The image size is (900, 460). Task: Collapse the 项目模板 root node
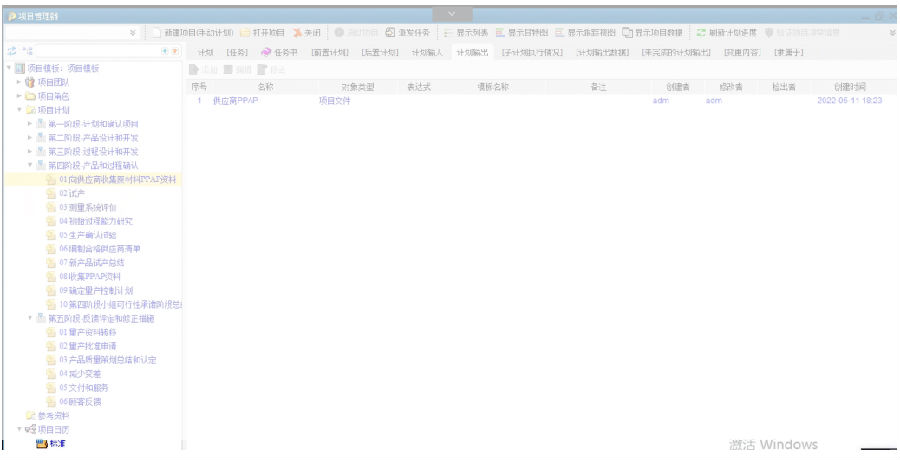click(9, 68)
